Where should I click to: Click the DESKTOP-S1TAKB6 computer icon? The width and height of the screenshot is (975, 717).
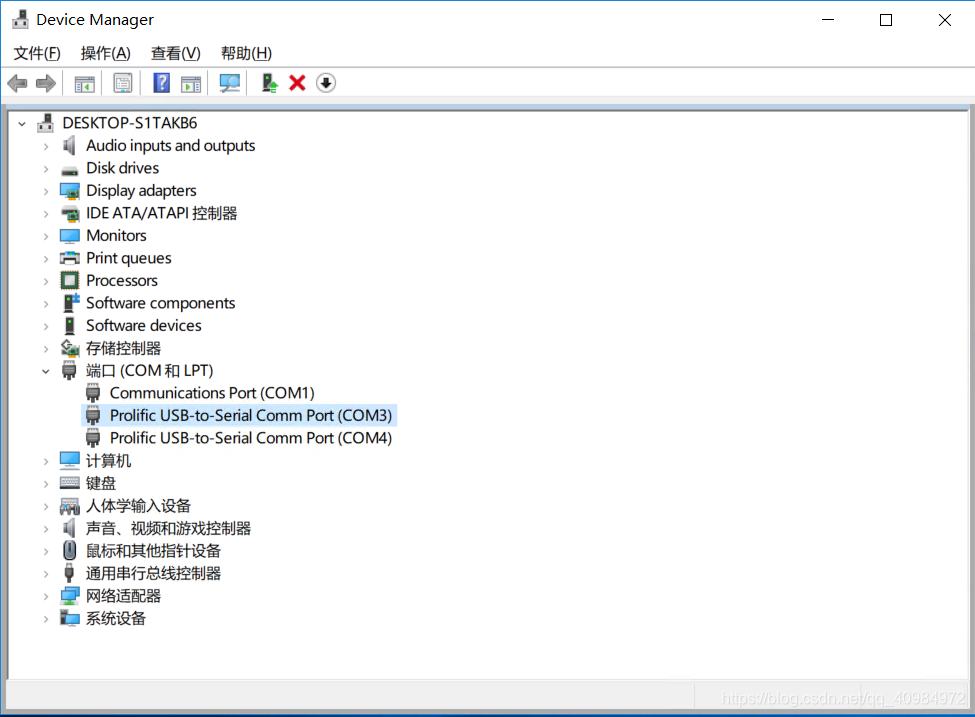pyautogui.click(x=45, y=123)
